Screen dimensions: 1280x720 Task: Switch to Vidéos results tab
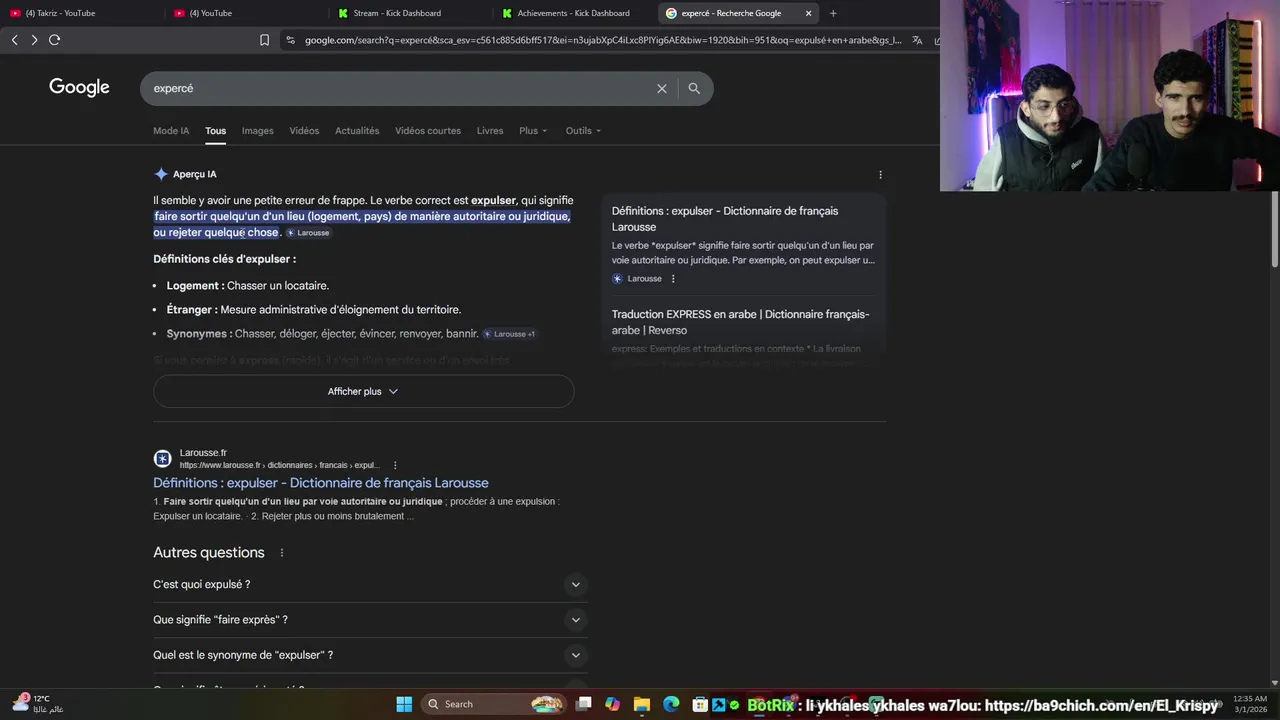304,131
